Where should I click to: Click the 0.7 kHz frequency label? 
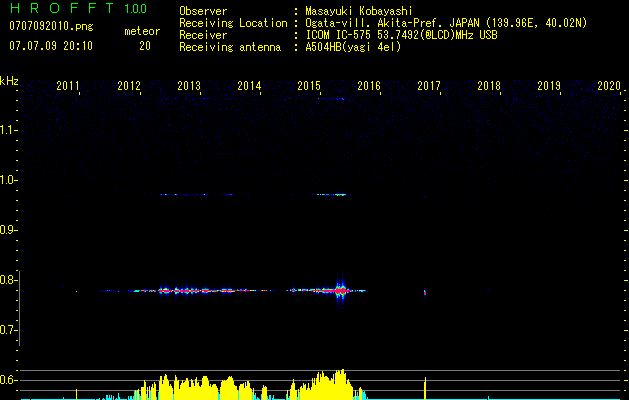(x=8, y=330)
